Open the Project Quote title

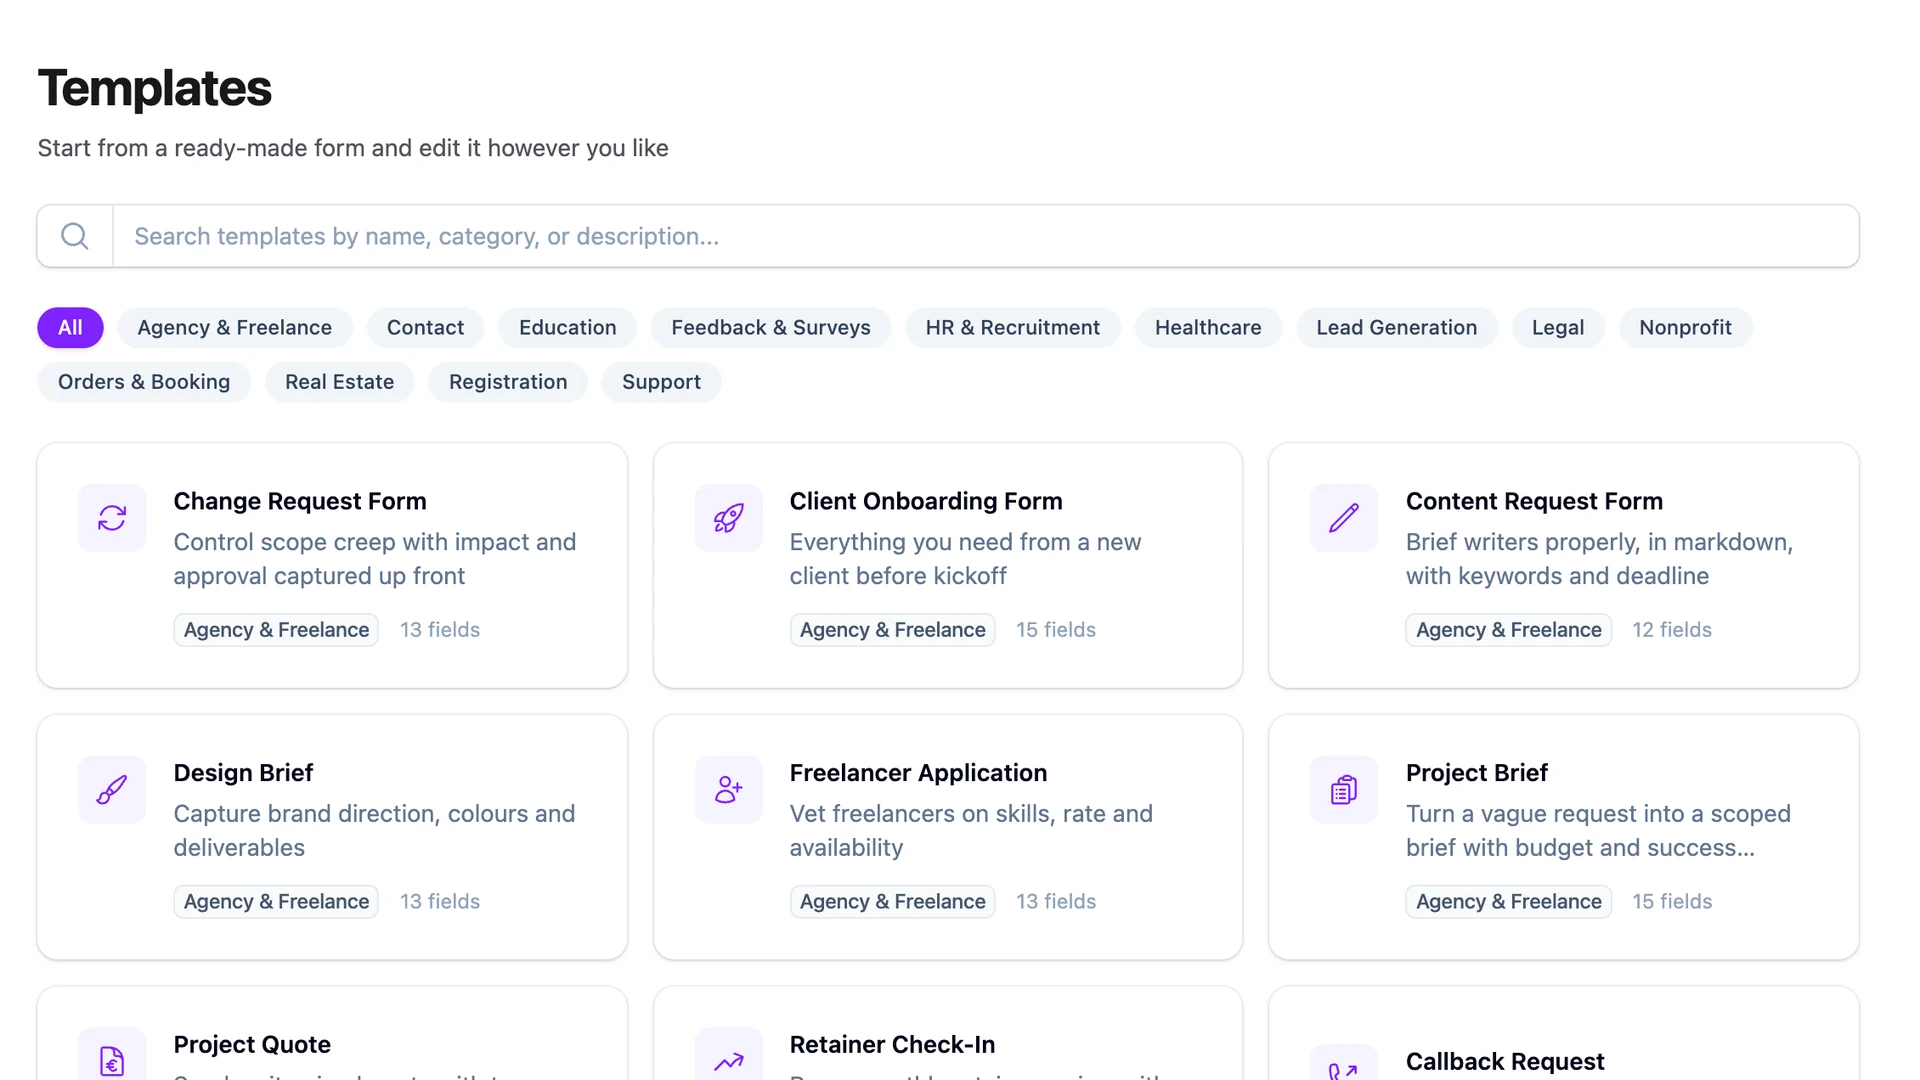click(x=252, y=1045)
